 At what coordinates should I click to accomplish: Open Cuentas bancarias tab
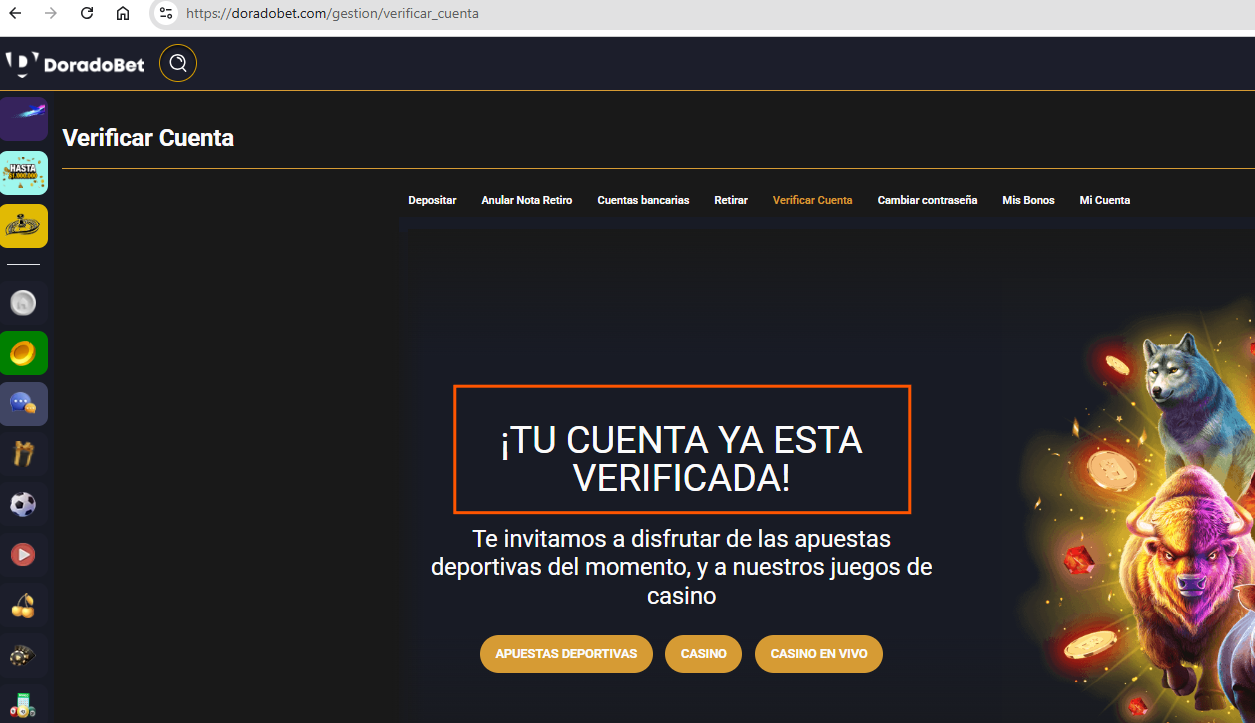click(643, 200)
